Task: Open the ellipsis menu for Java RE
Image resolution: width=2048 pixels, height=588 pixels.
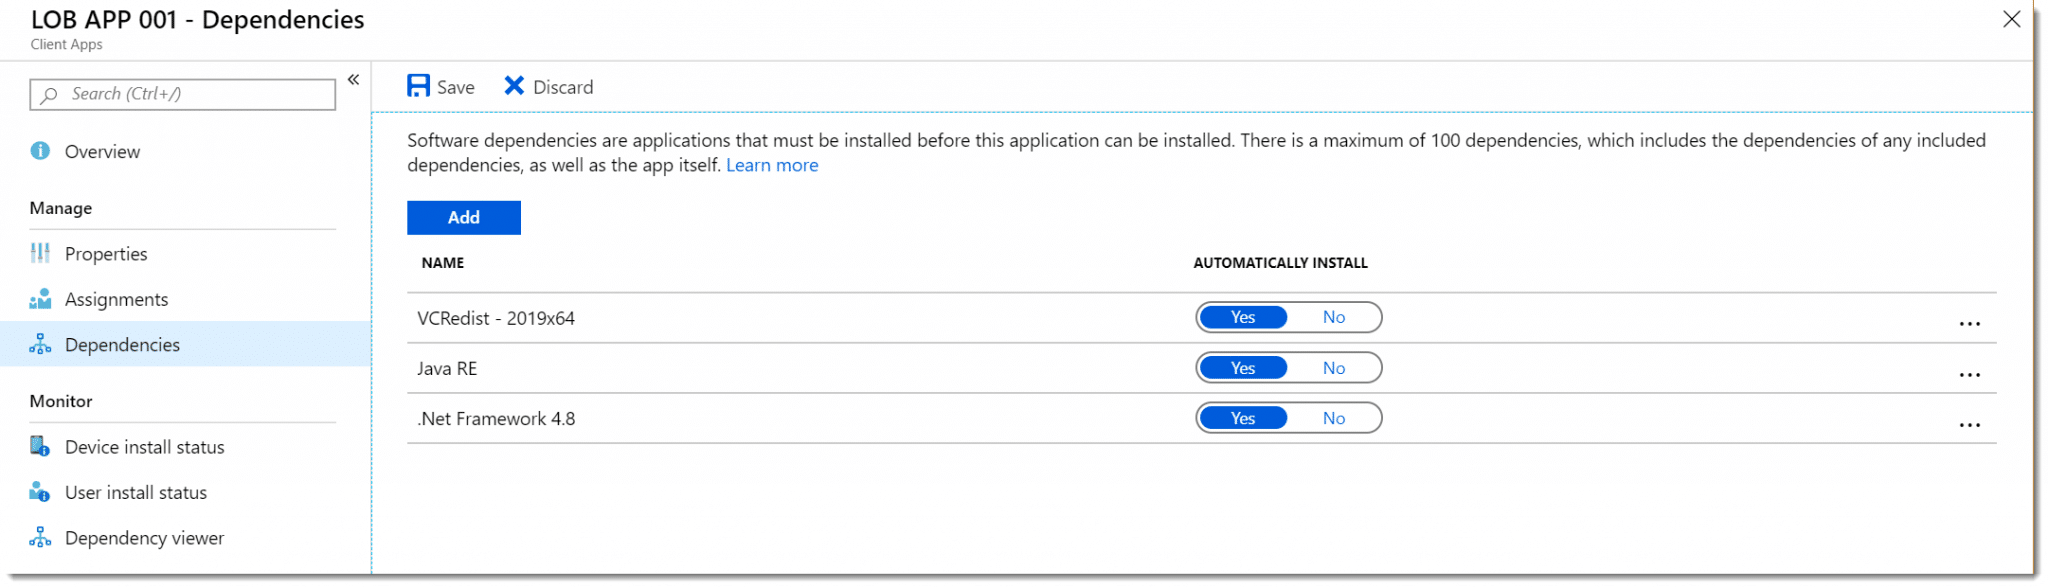Action: point(1970,374)
